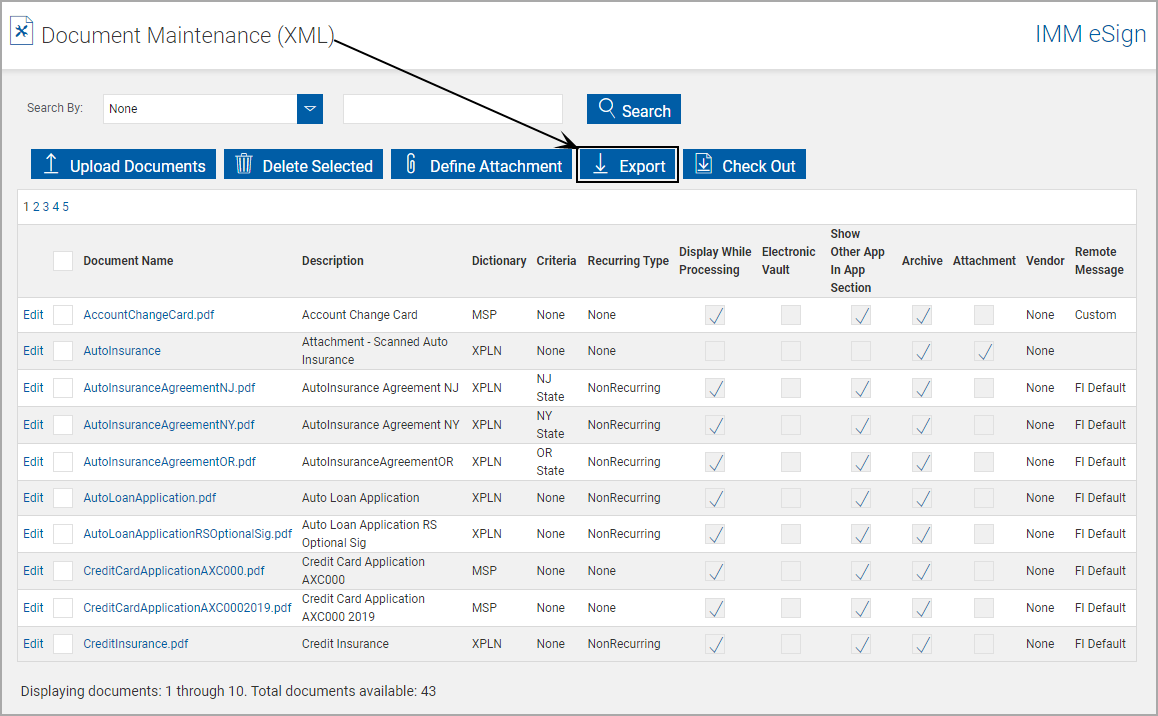Expand the Search By chevron arrow
This screenshot has height=716, width=1158.
[310, 108]
